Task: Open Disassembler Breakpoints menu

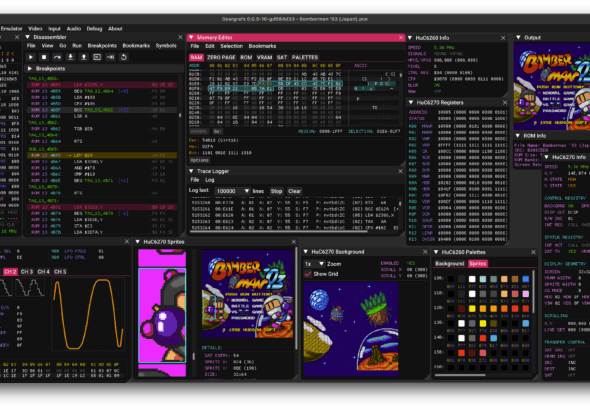Action: 102,46
